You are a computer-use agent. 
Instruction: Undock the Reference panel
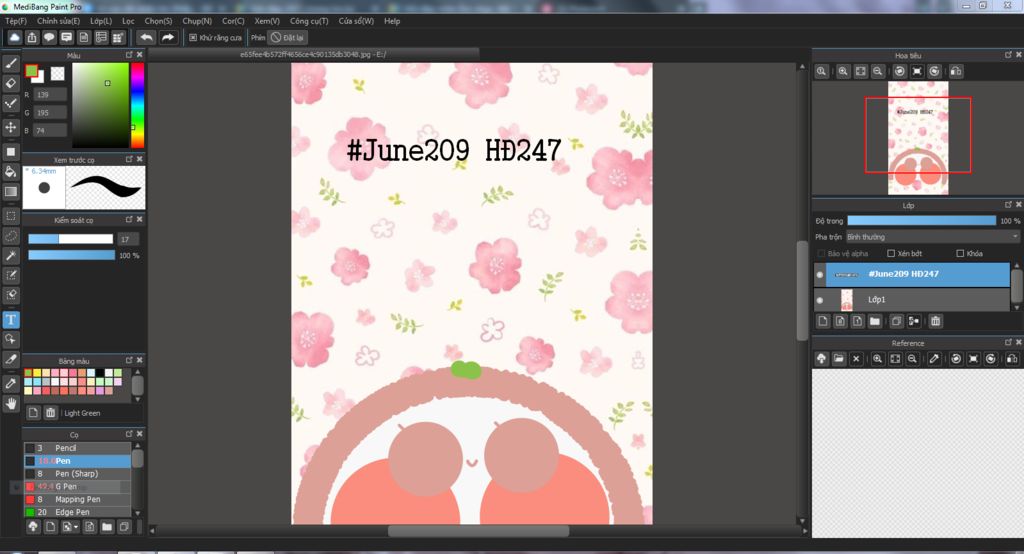(1008, 342)
